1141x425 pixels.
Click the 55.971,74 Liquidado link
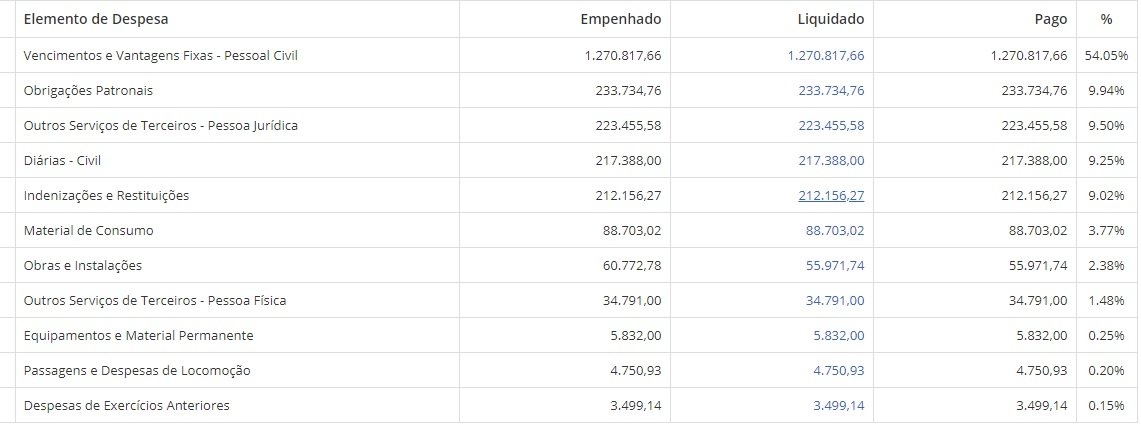pos(835,266)
